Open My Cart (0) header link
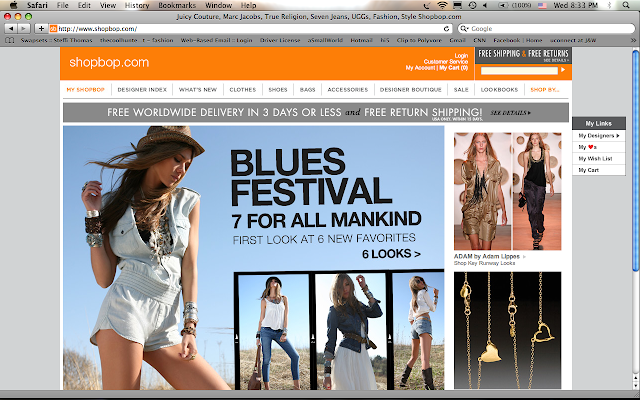 pos(453,68)
